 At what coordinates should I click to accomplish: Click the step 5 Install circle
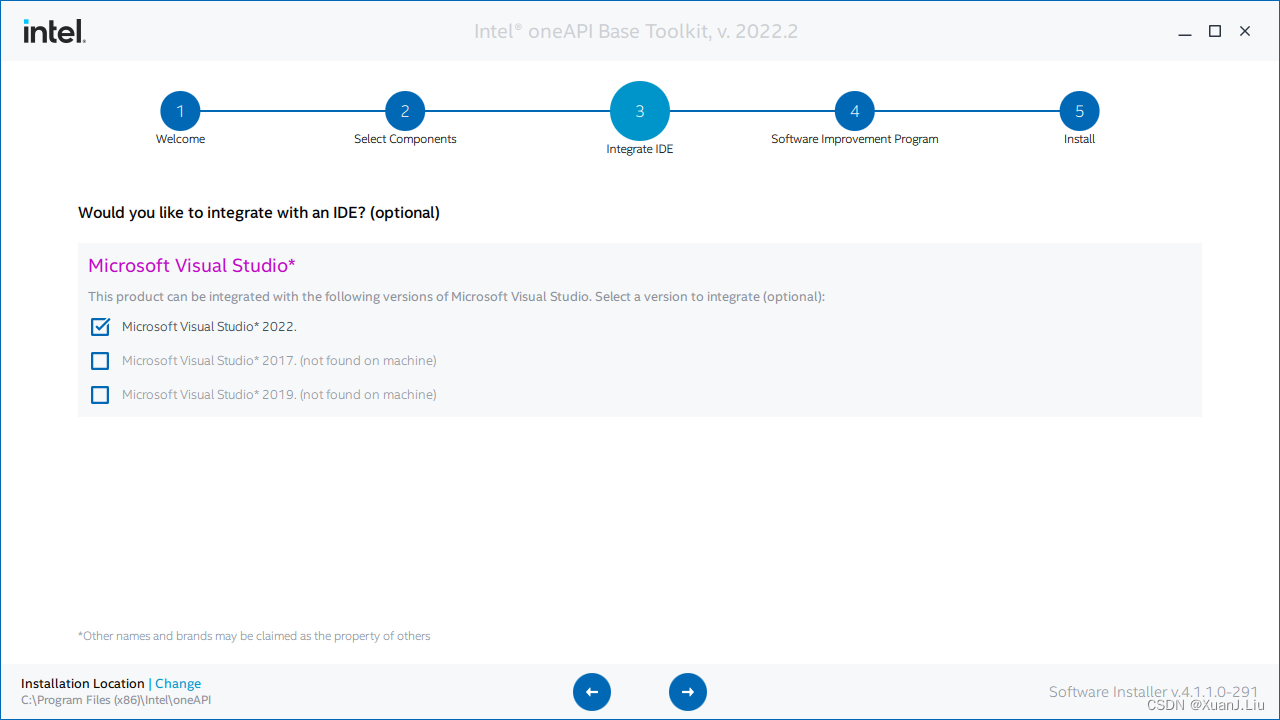click(x=1079, y=111)
